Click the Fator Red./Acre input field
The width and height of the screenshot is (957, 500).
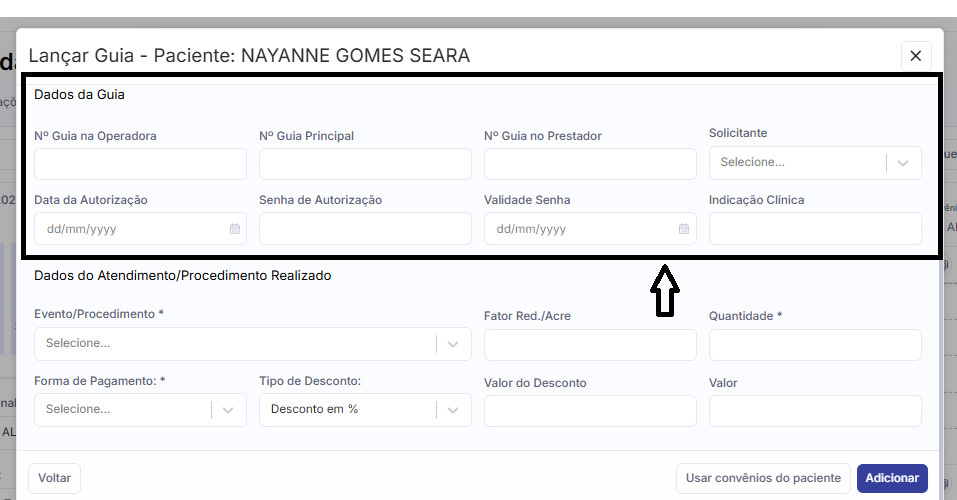click(x=590, y=345)
